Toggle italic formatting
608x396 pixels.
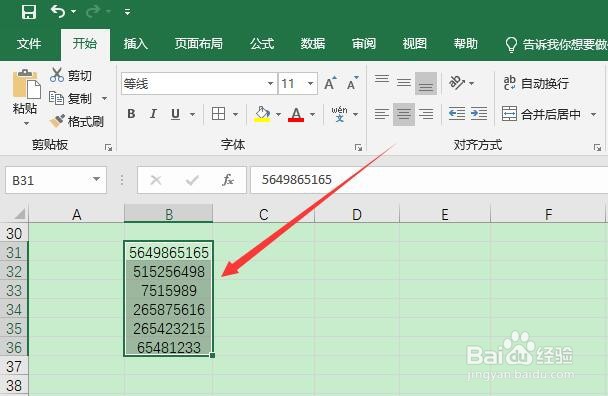[153, 114]
